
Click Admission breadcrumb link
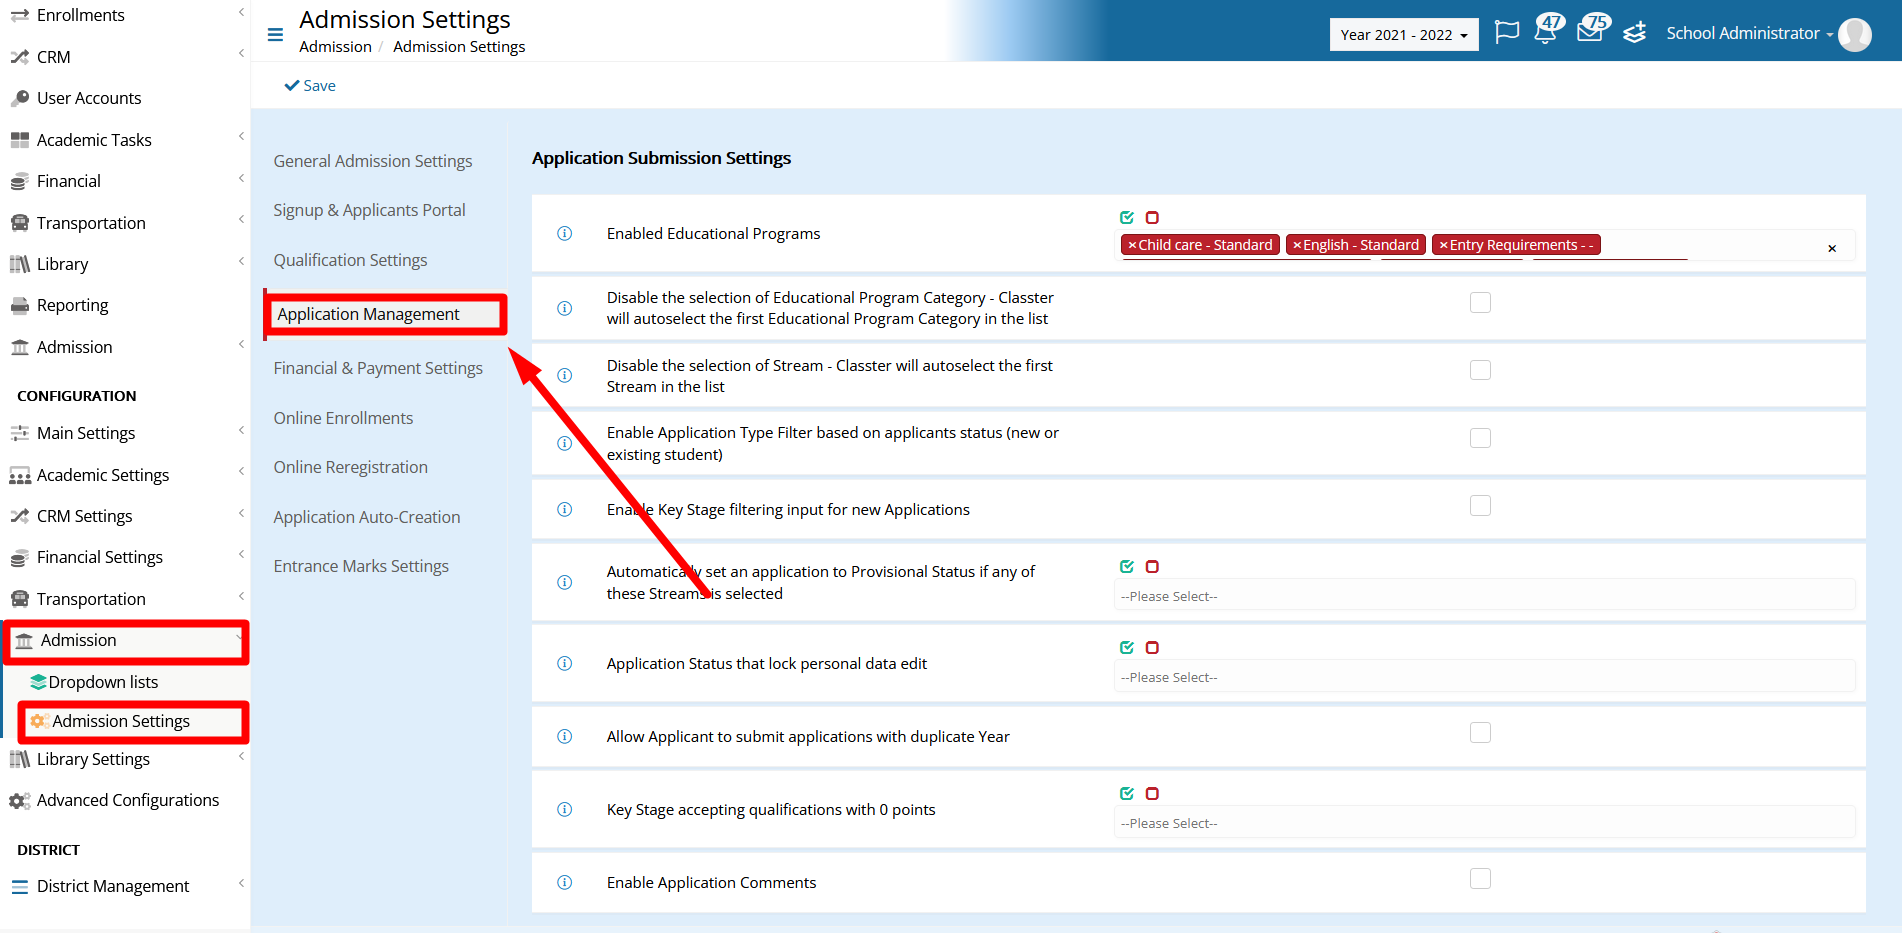[x=335, y=47]
